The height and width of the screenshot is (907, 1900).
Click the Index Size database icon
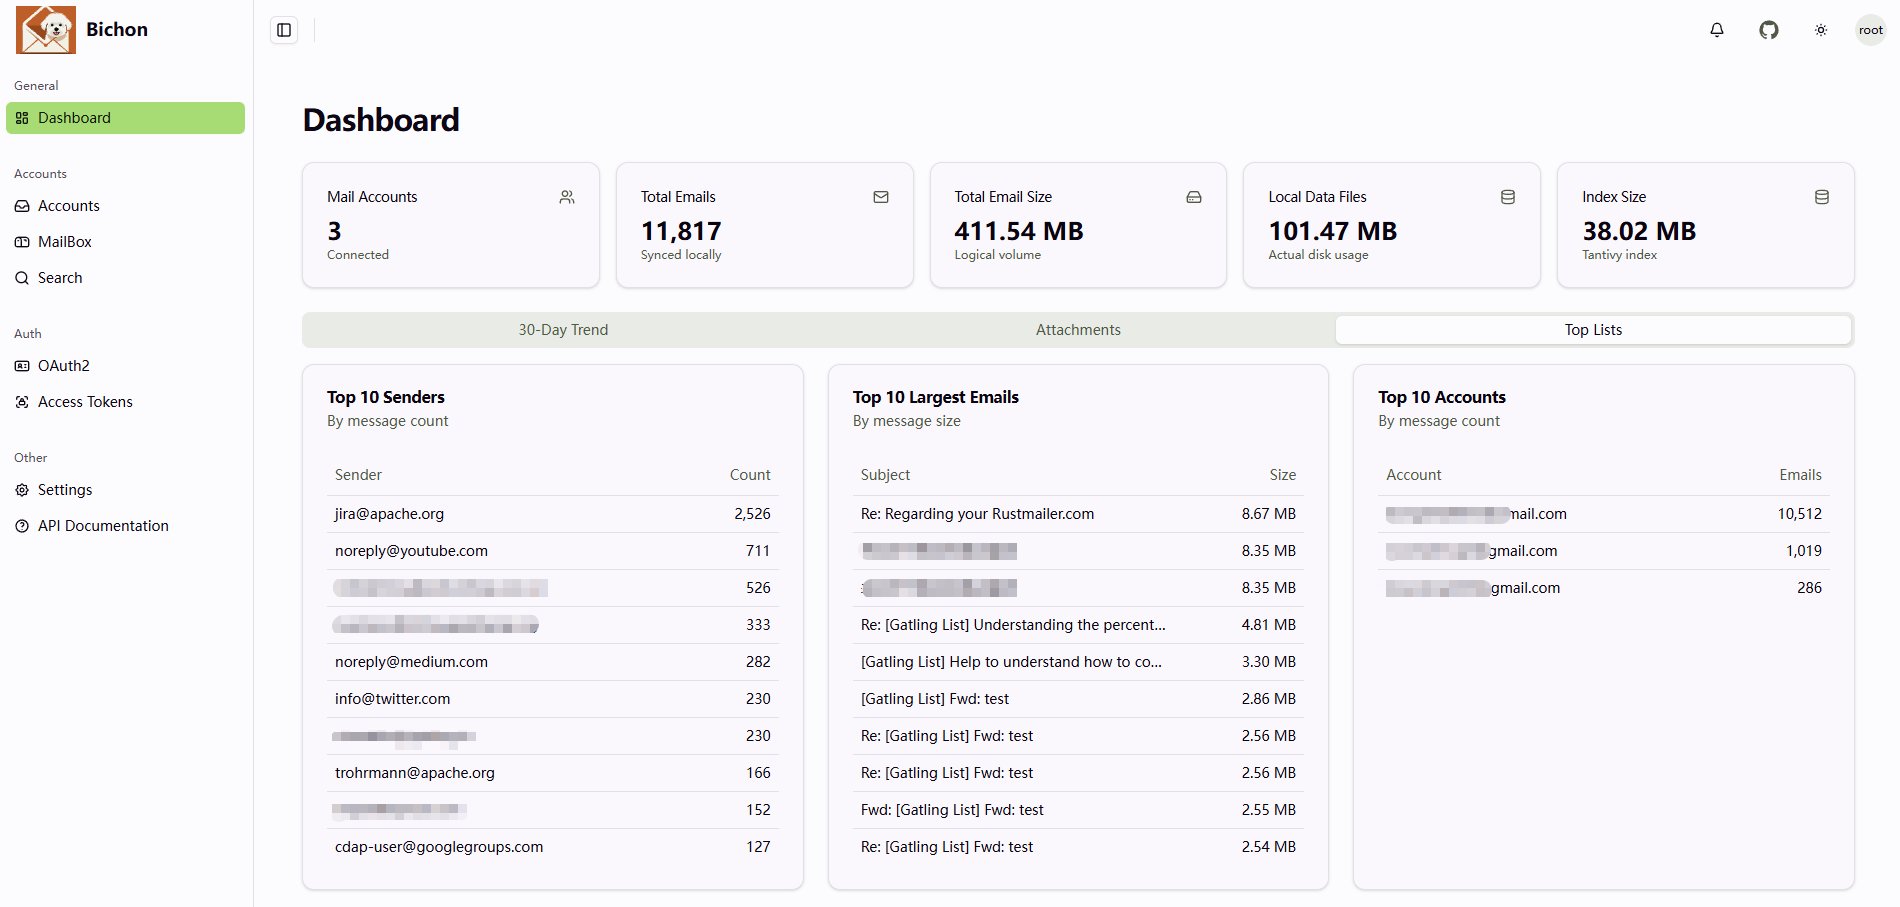click(x=1821, y=197)
